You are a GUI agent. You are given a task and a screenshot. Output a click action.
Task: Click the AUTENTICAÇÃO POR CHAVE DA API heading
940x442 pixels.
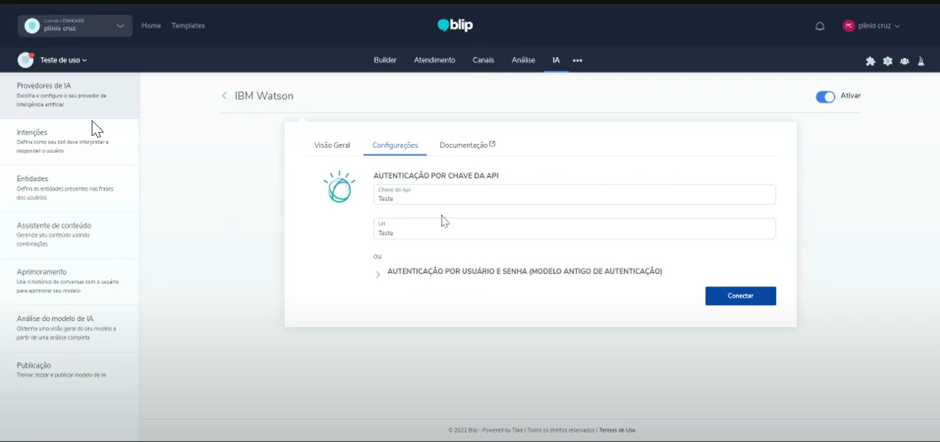click(436, 176)
